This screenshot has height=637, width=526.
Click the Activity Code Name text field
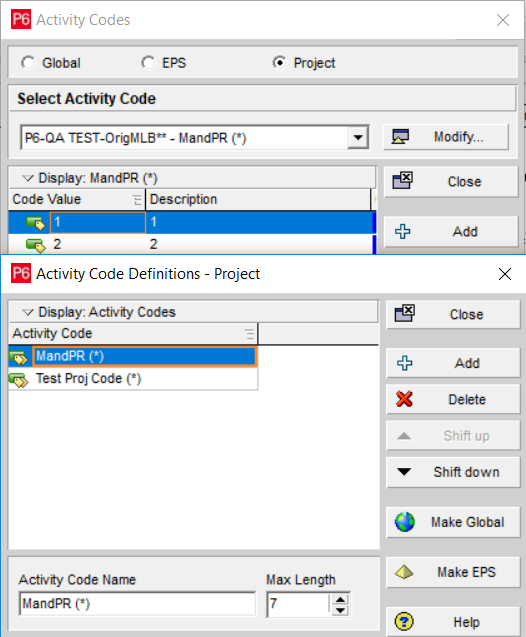(137, 604)
